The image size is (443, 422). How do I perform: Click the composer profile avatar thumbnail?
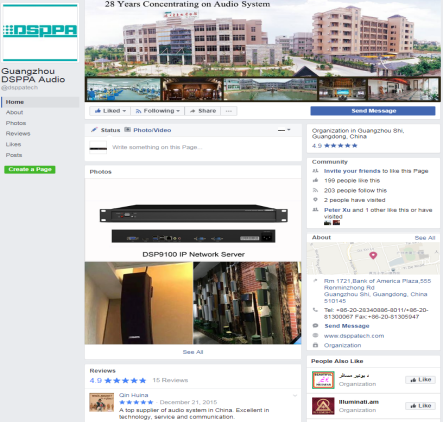point(98,147)
